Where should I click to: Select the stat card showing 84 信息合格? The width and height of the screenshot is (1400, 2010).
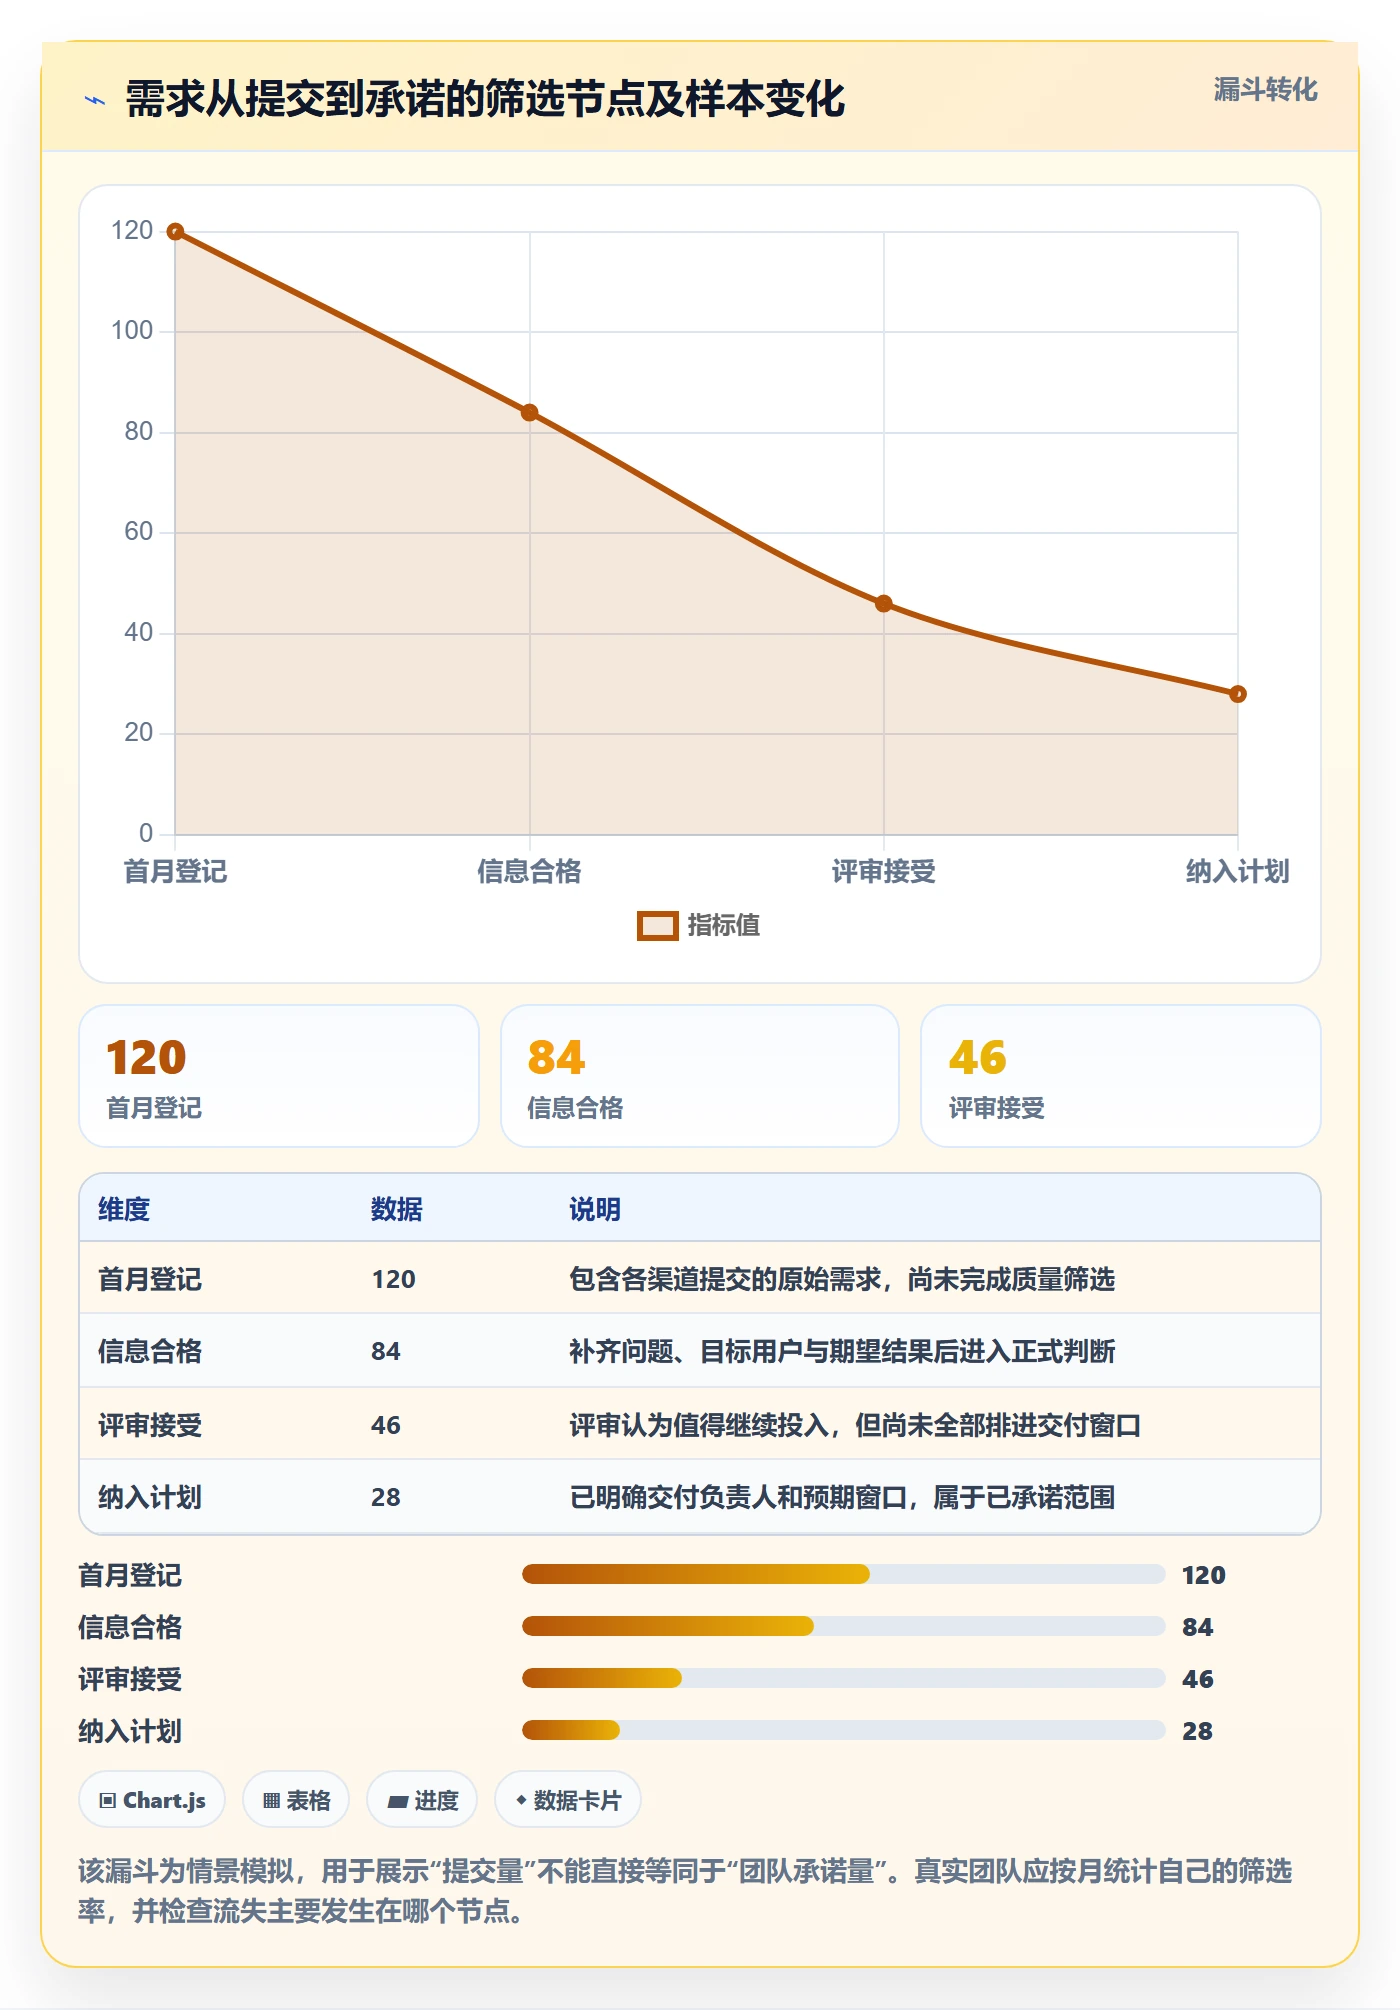point(700,1076)
